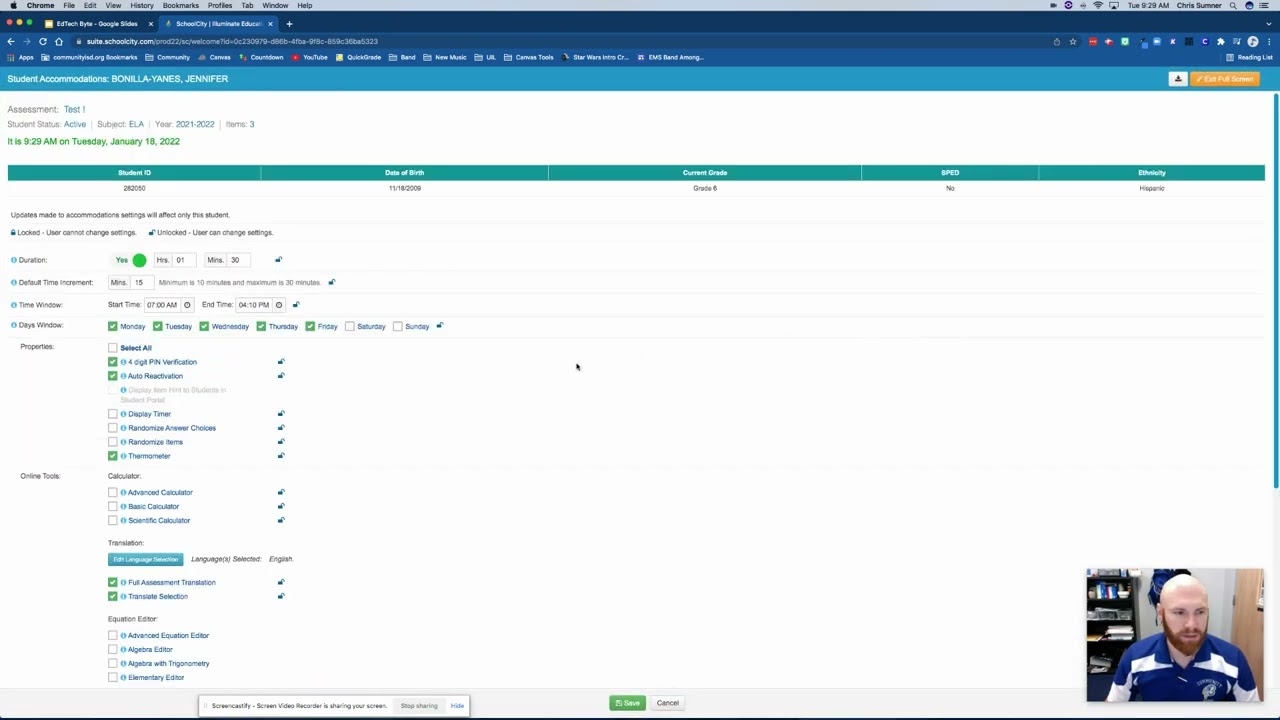Click info icon beside Days Window label
The image size is (1280, 720).
pyautogui.click(x=14, y=325)
